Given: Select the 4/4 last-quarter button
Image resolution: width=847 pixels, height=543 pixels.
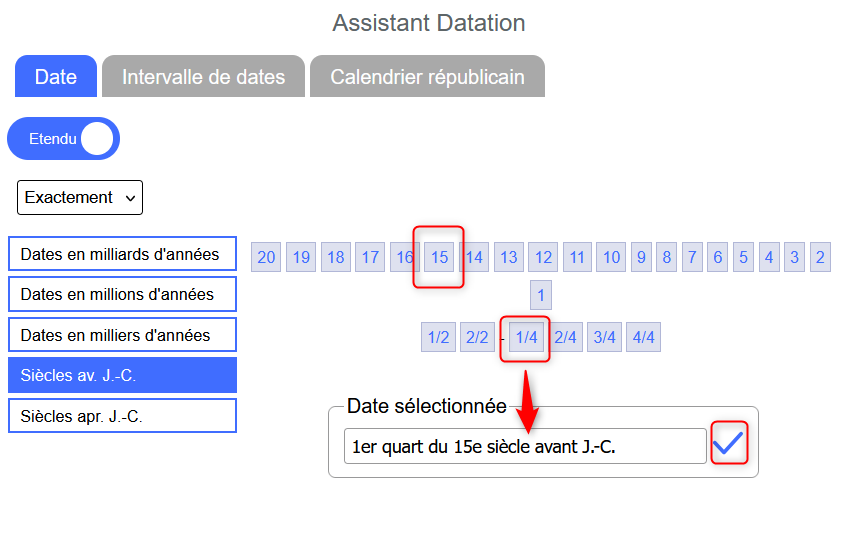Looking at the screenshot, I should click(643, 338).
